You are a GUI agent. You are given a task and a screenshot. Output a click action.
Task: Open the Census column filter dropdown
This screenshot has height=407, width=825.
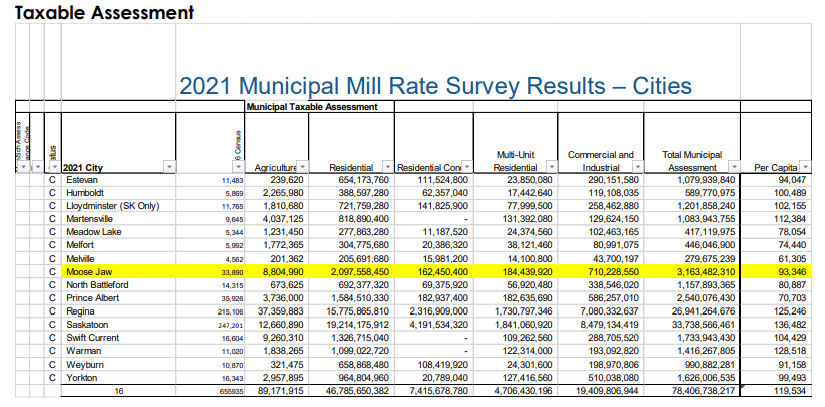[238, 167]
